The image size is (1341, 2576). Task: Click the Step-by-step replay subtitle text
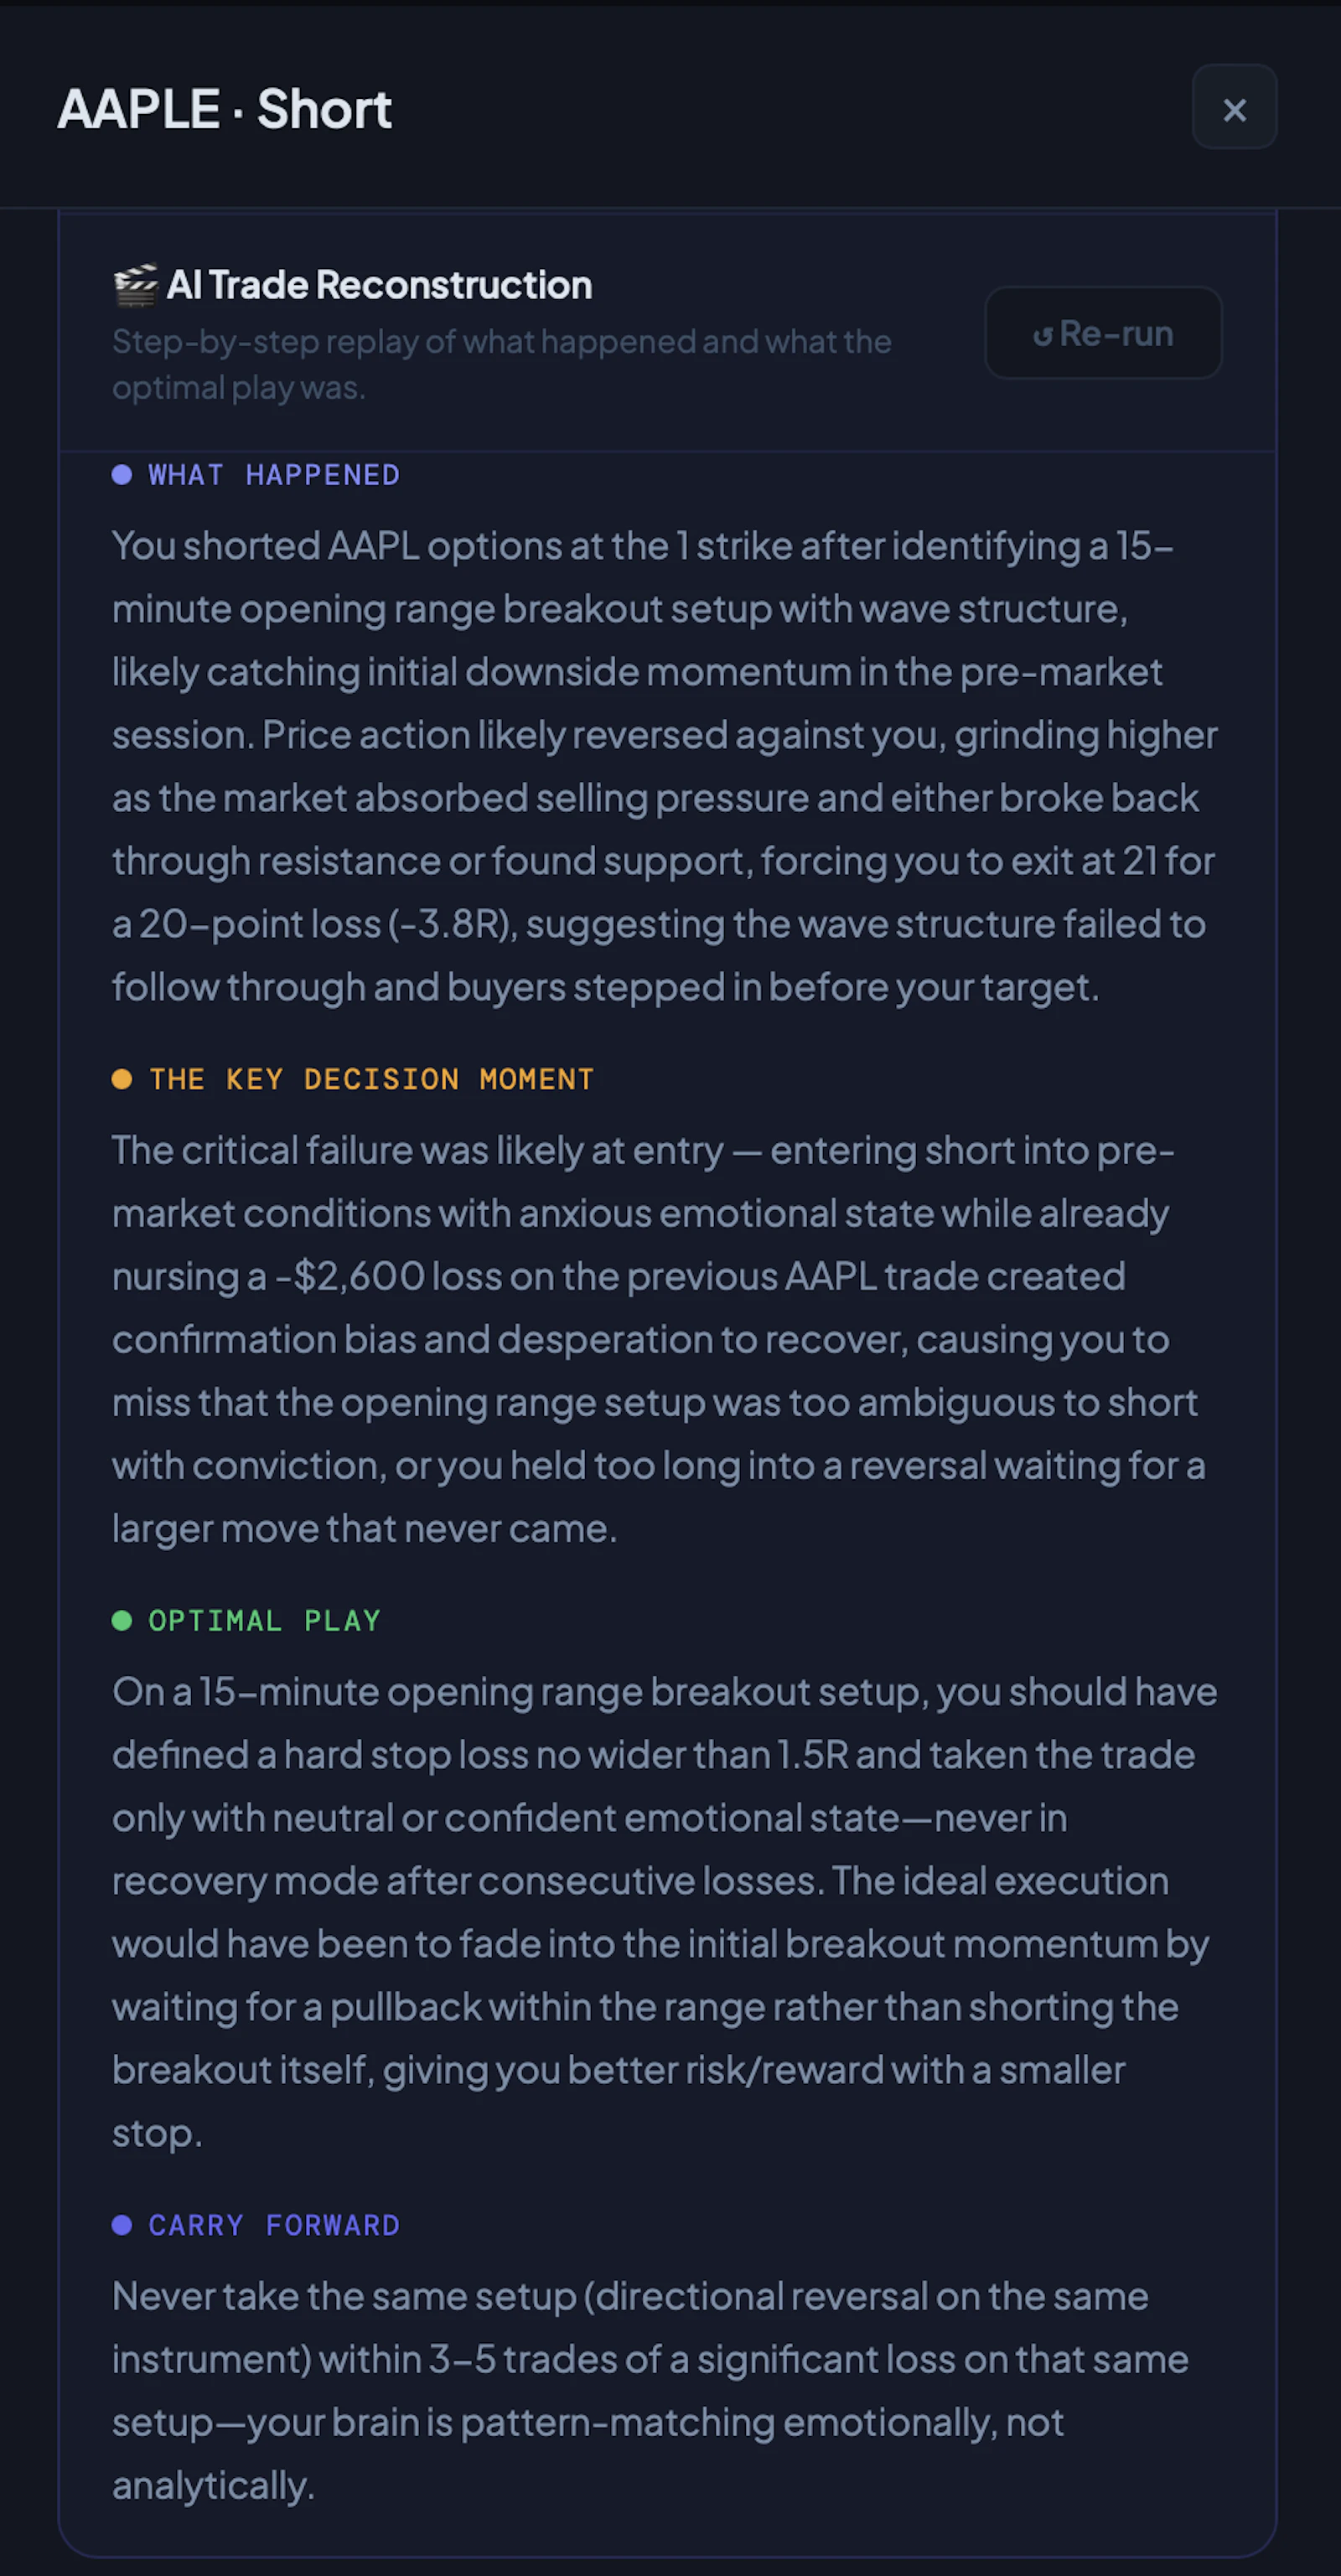(x=501, y=364)
